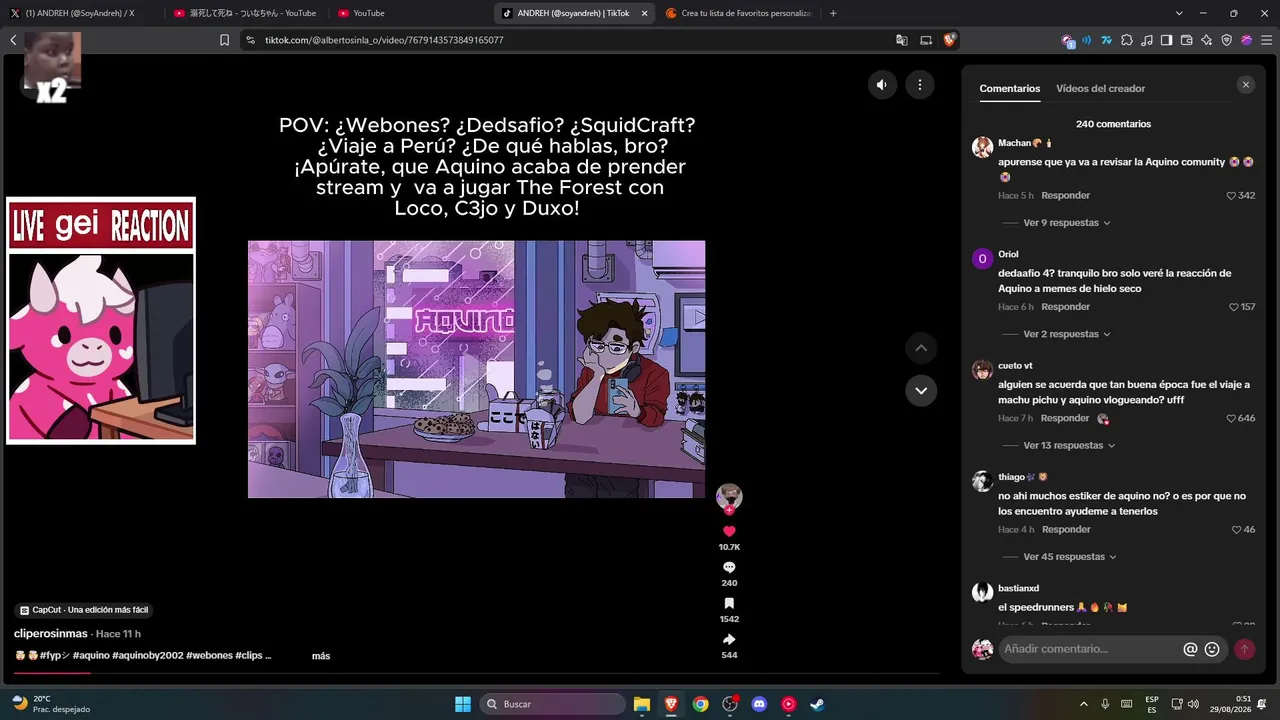Go to the previous video
Image resolution: width=1280 pixels, height=720 pixels.
coord(921,348)
